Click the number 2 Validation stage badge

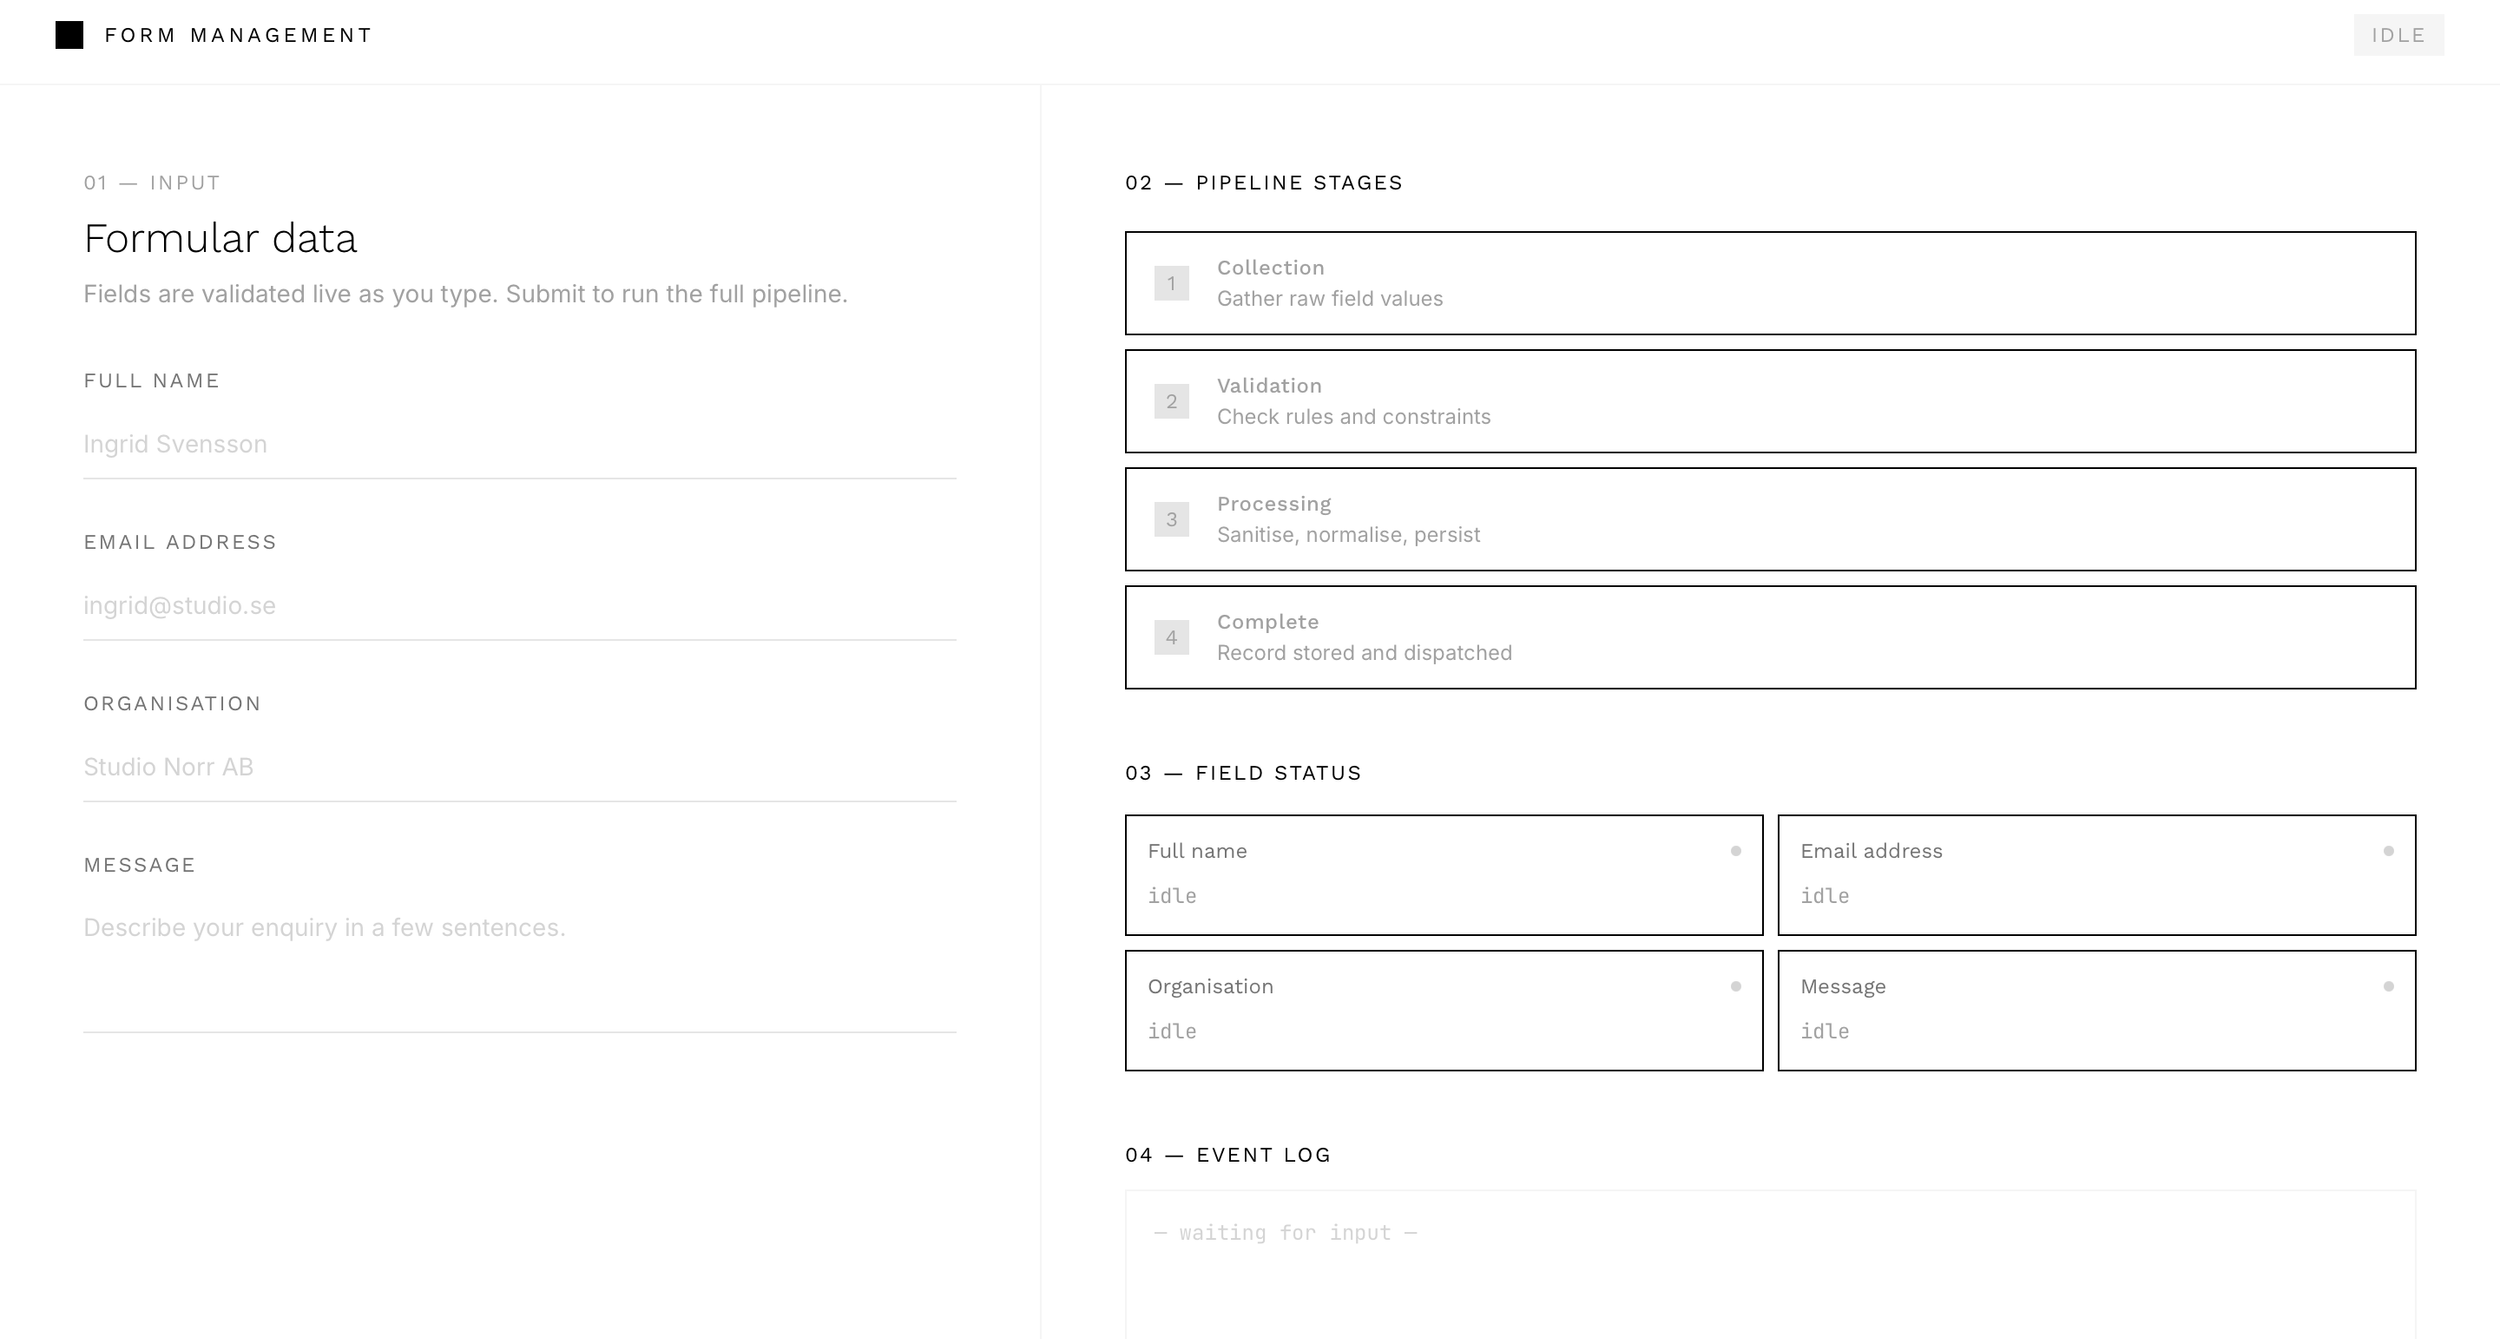tap(1171, 401)
